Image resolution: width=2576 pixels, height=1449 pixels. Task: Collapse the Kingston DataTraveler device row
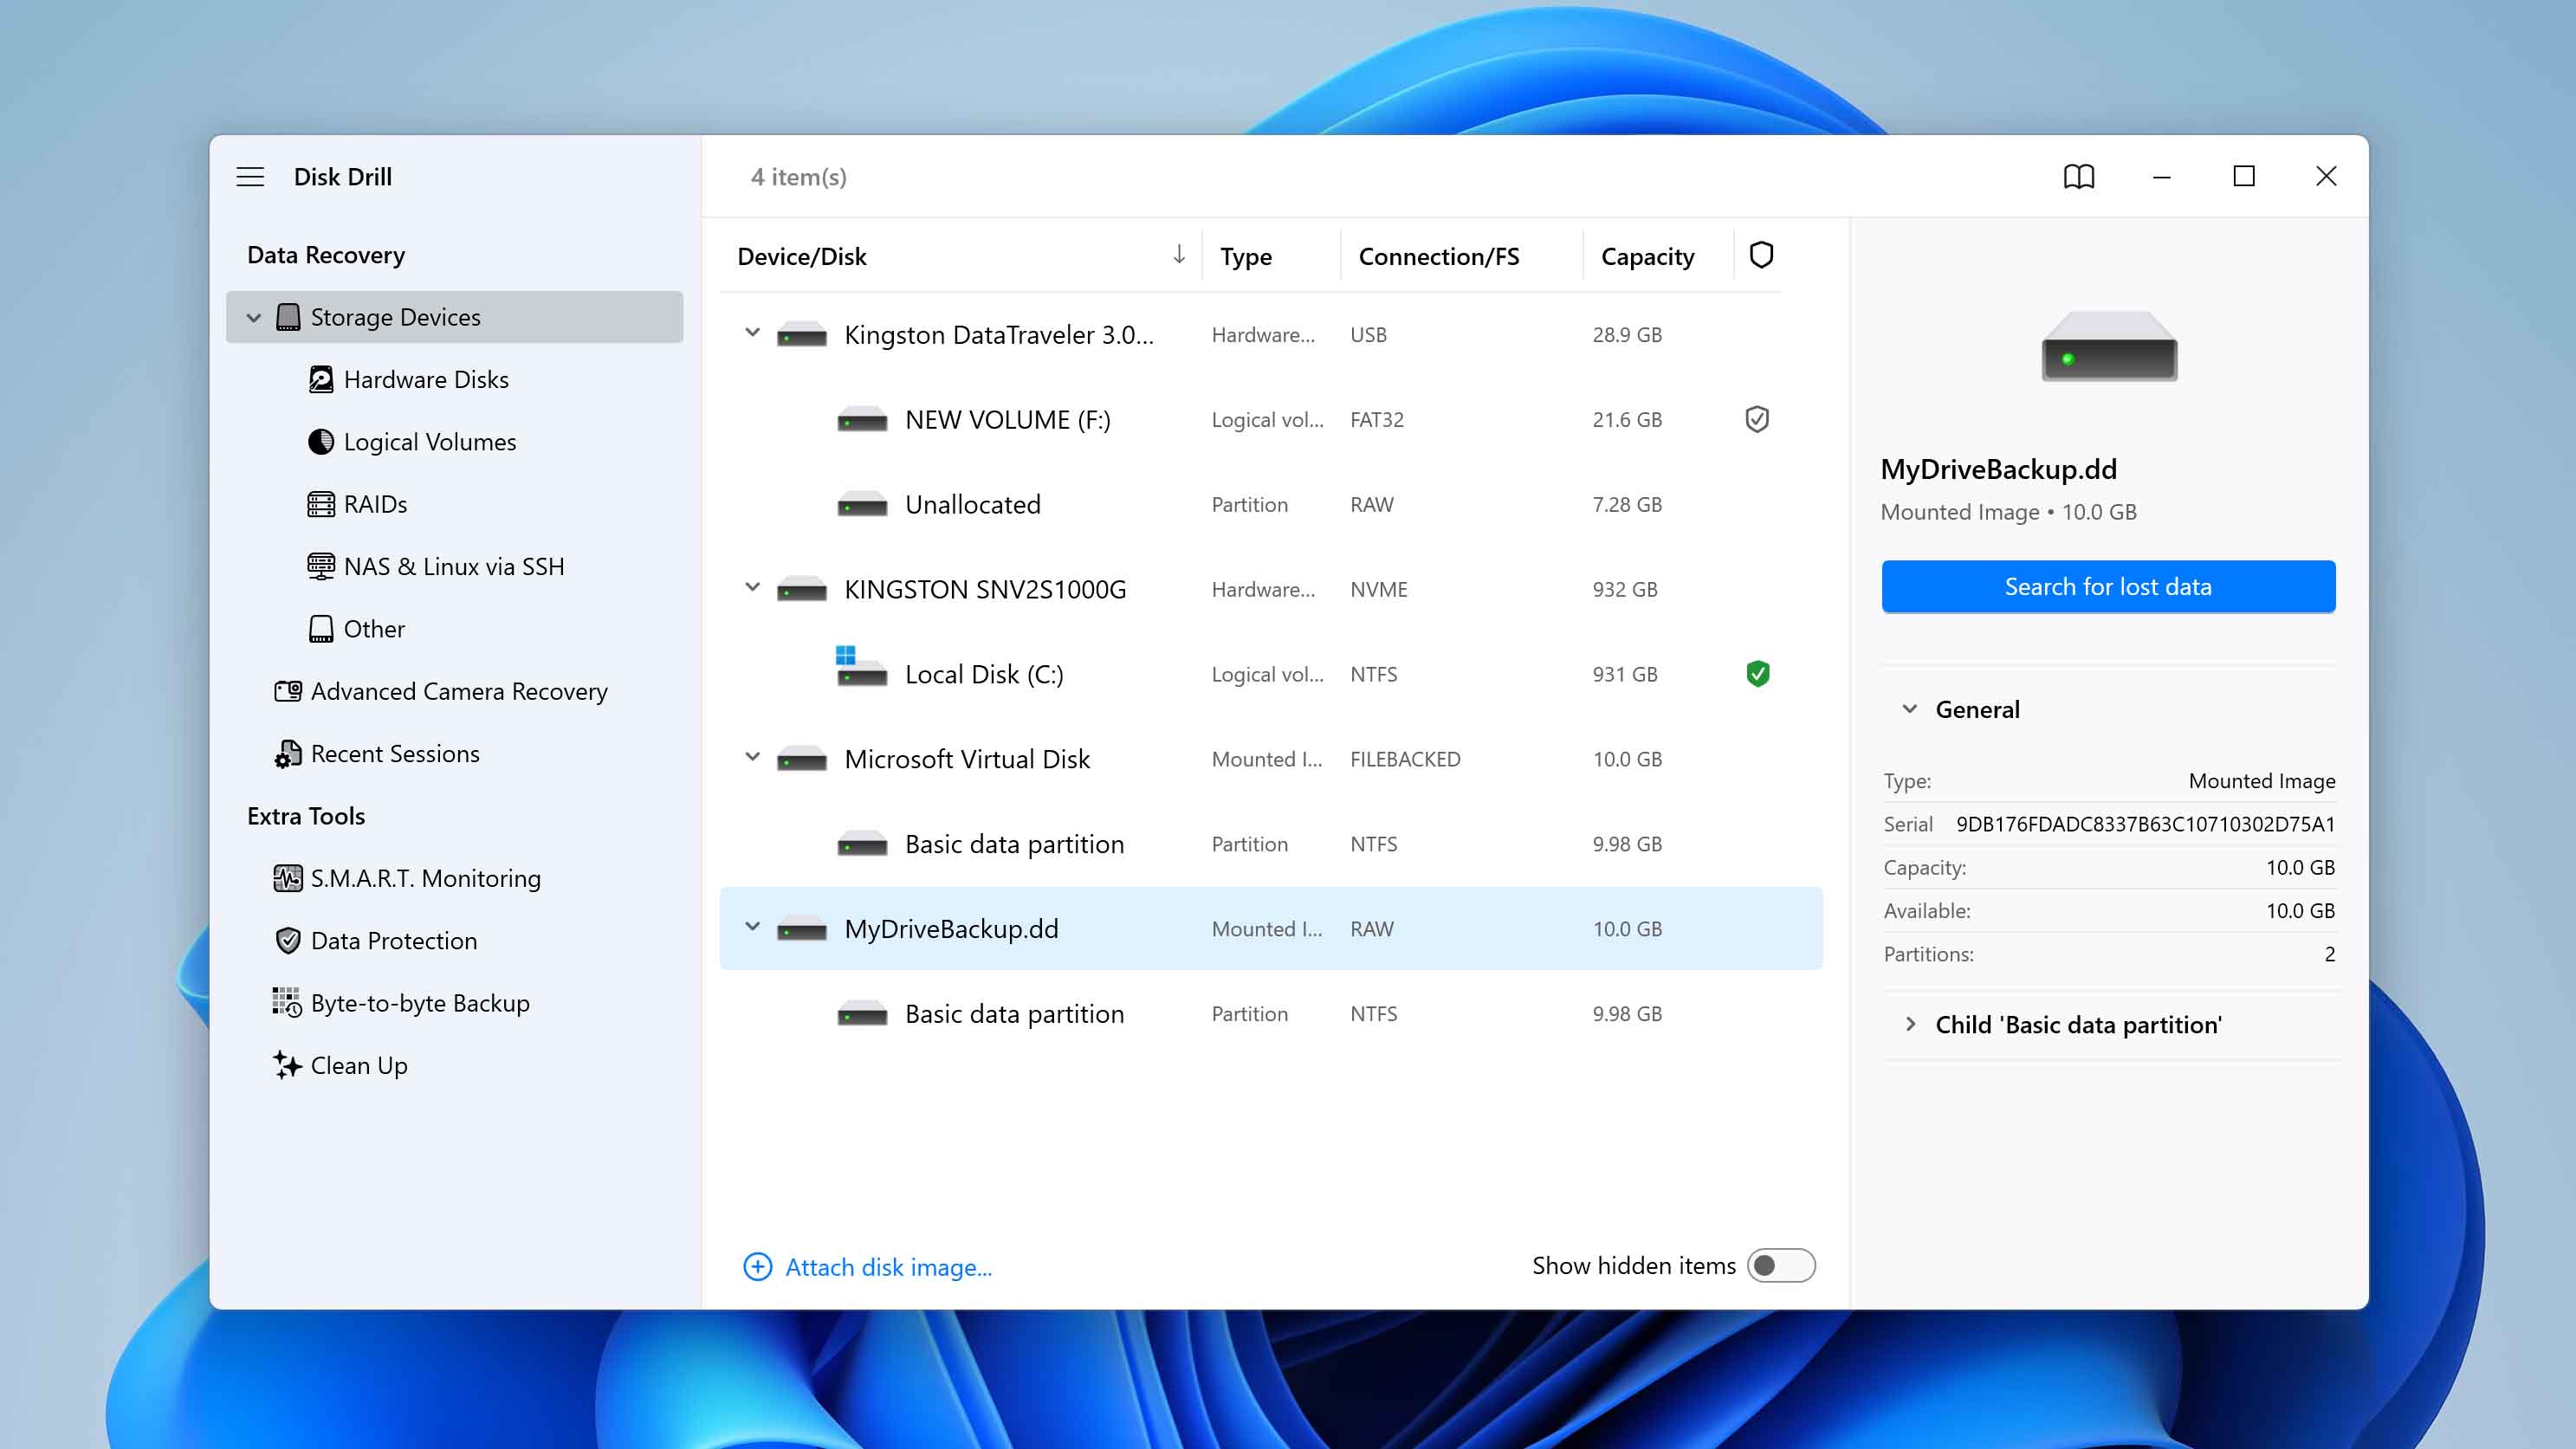(x=752, y=334)
